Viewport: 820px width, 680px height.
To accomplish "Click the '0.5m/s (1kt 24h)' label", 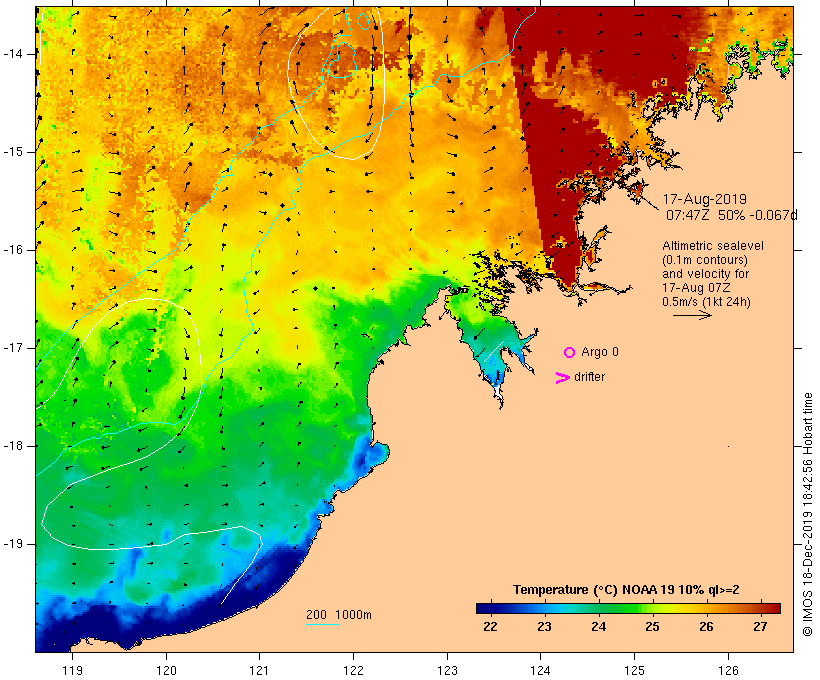I will pyautogui.click(x=706, y=302).
